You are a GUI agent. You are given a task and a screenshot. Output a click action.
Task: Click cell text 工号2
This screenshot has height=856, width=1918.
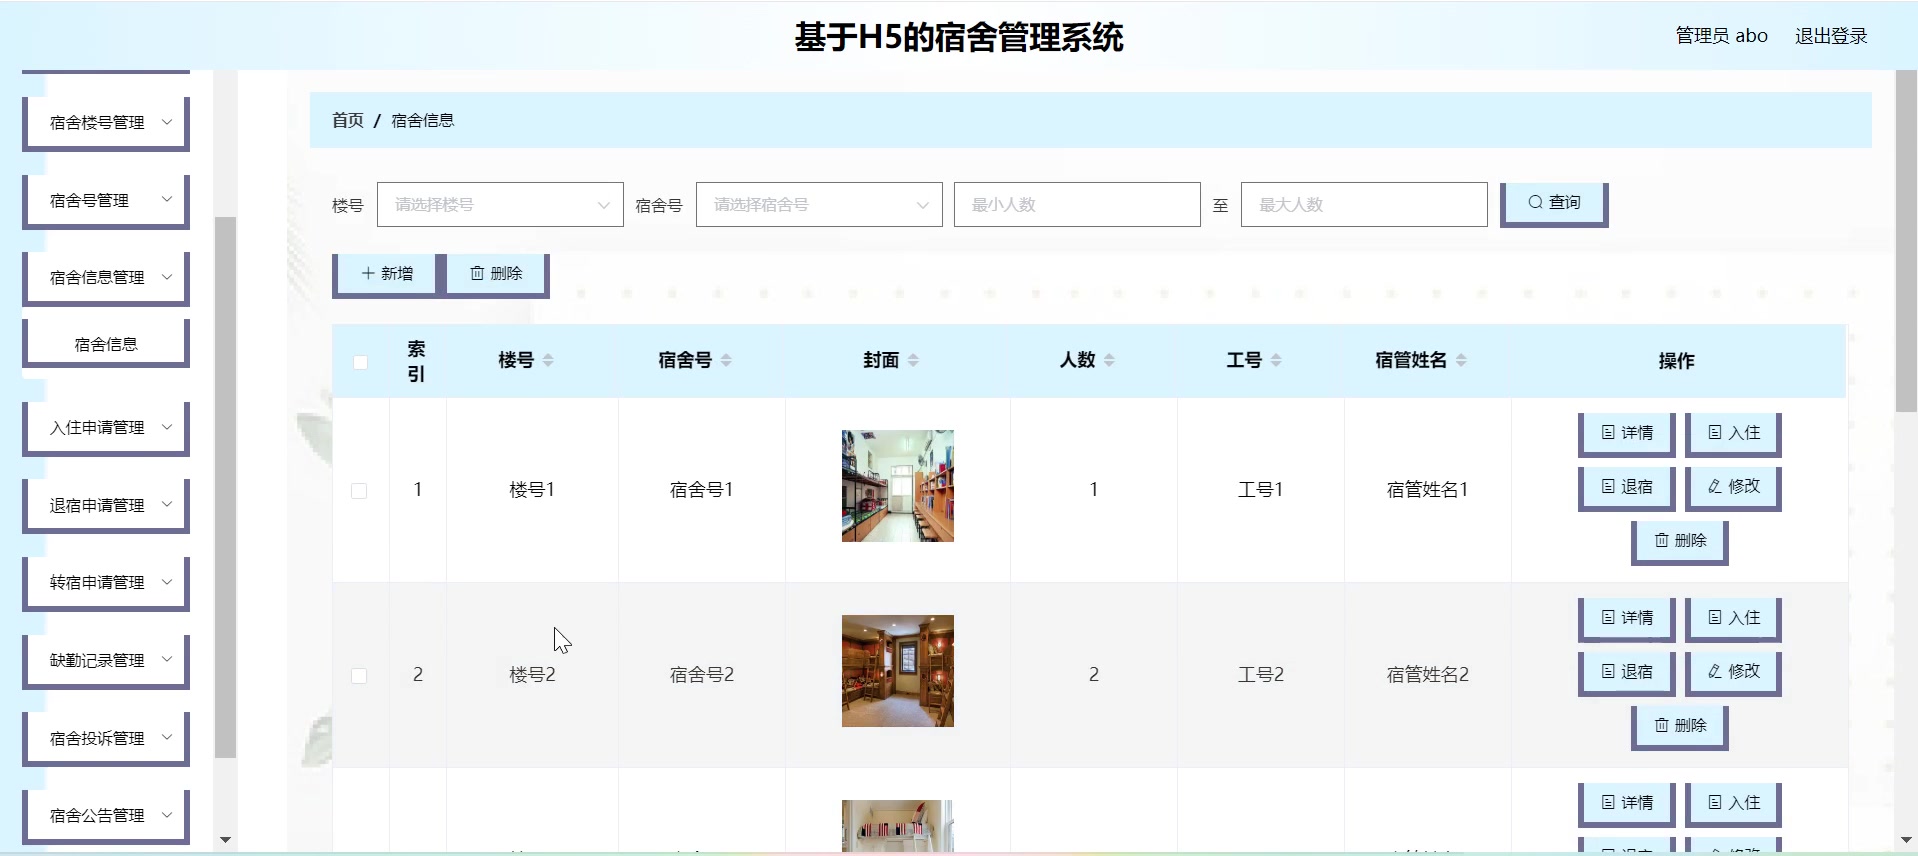pyautogui.click(x=1260, y=675)
